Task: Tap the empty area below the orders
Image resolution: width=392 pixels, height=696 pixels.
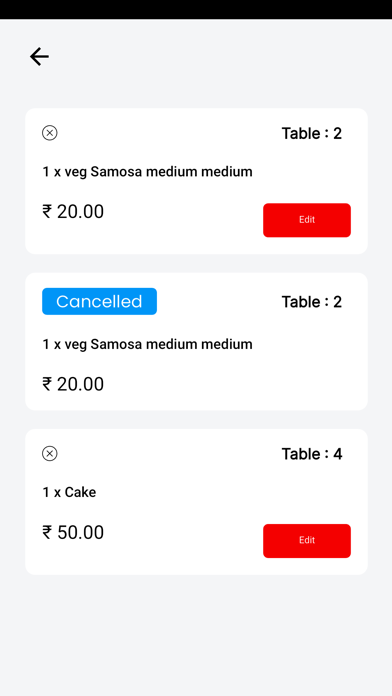Action: pyautogui.click(x=196, y=635)
